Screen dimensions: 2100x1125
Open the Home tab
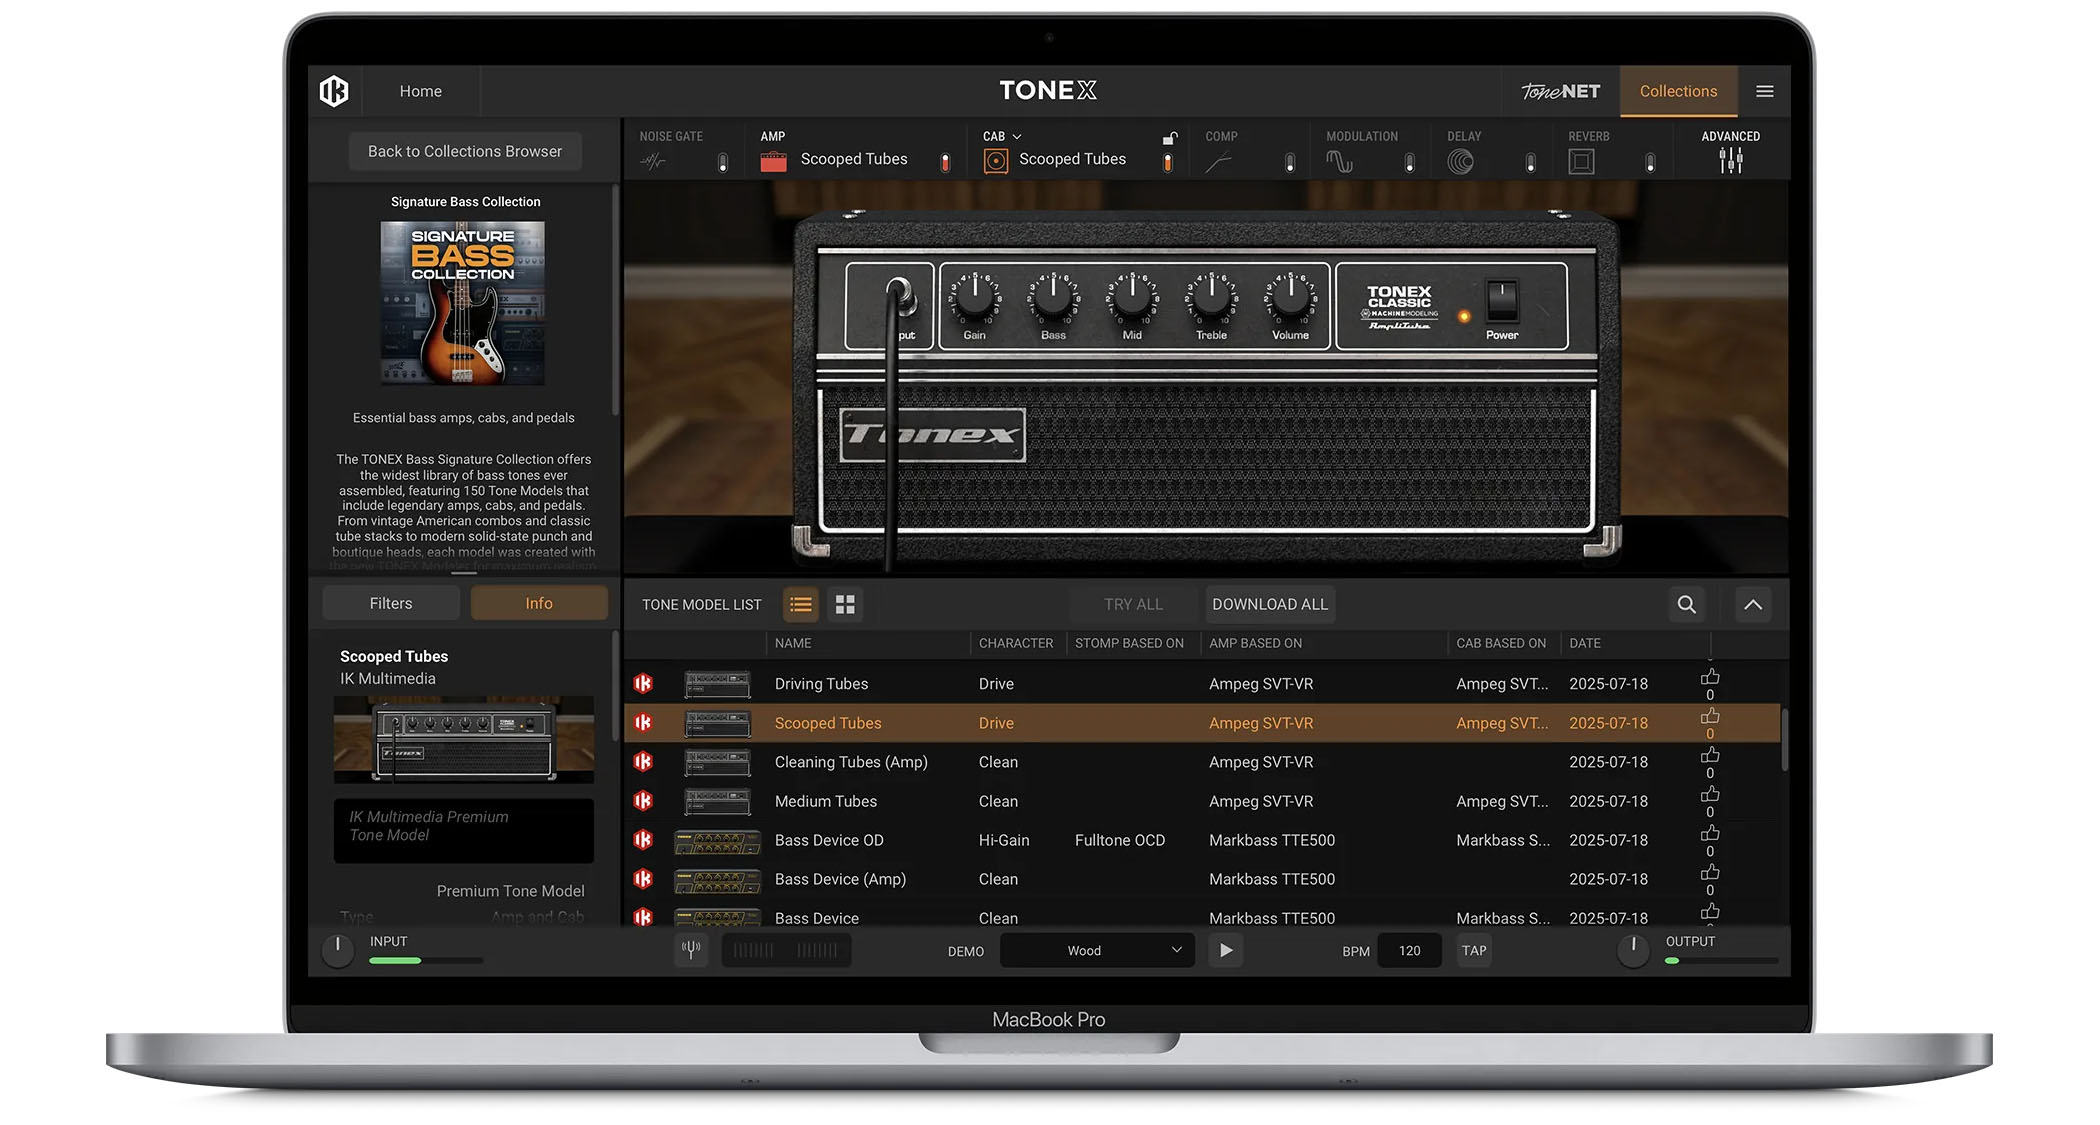tap(421, 91)
